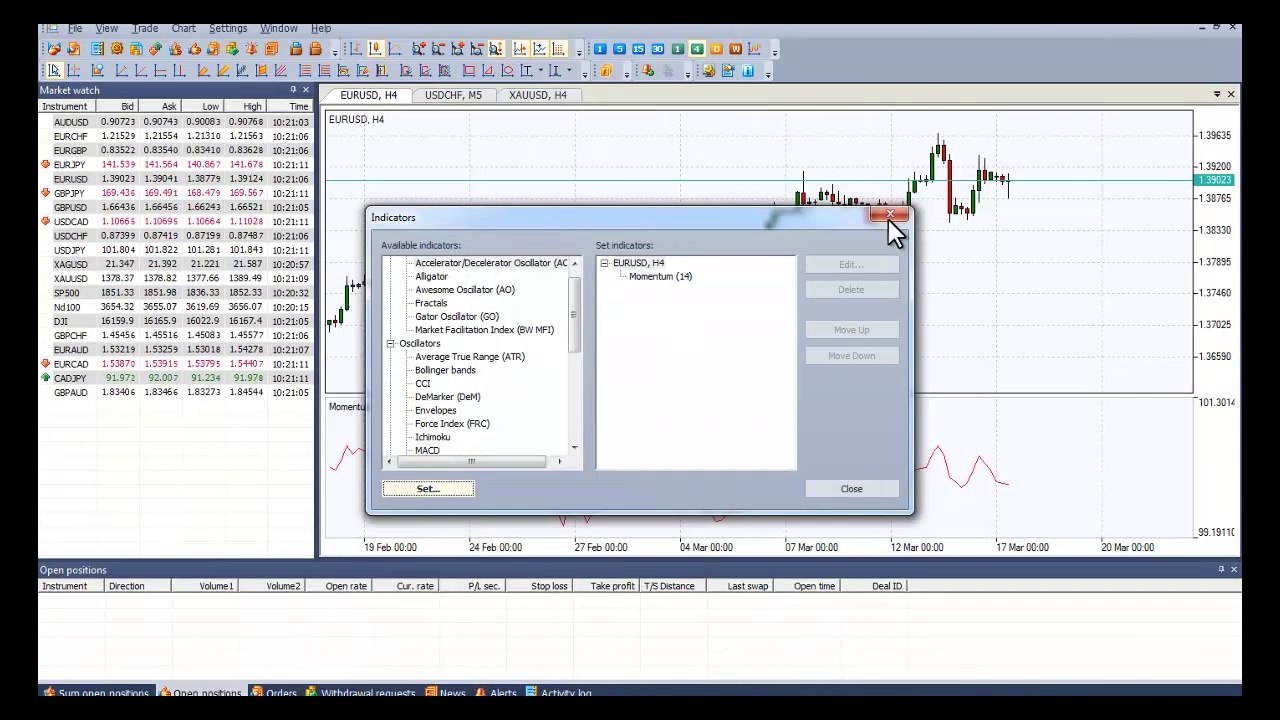Open the Settings menu

click(228, 28)
